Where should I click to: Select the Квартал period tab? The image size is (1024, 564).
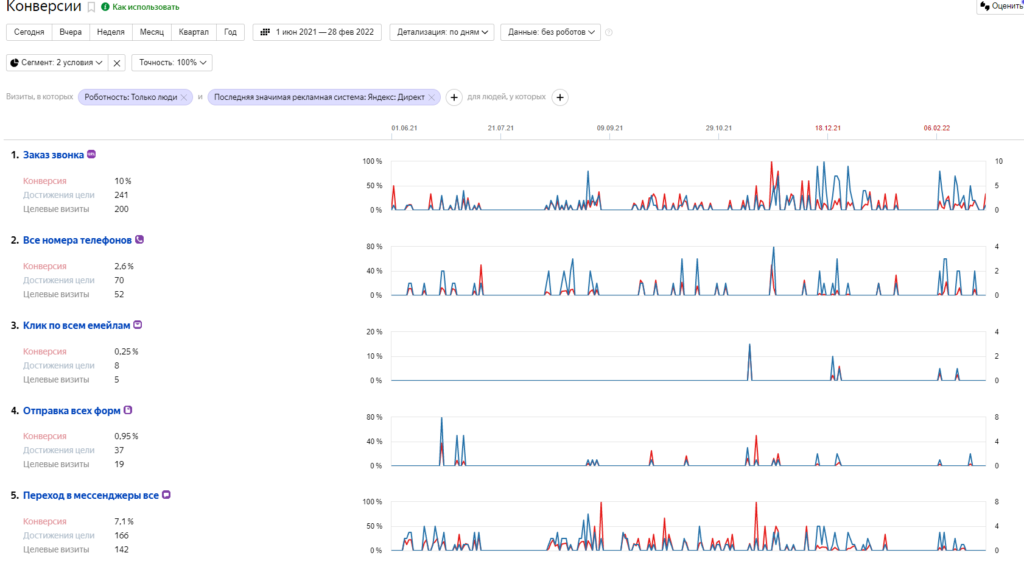193,32
